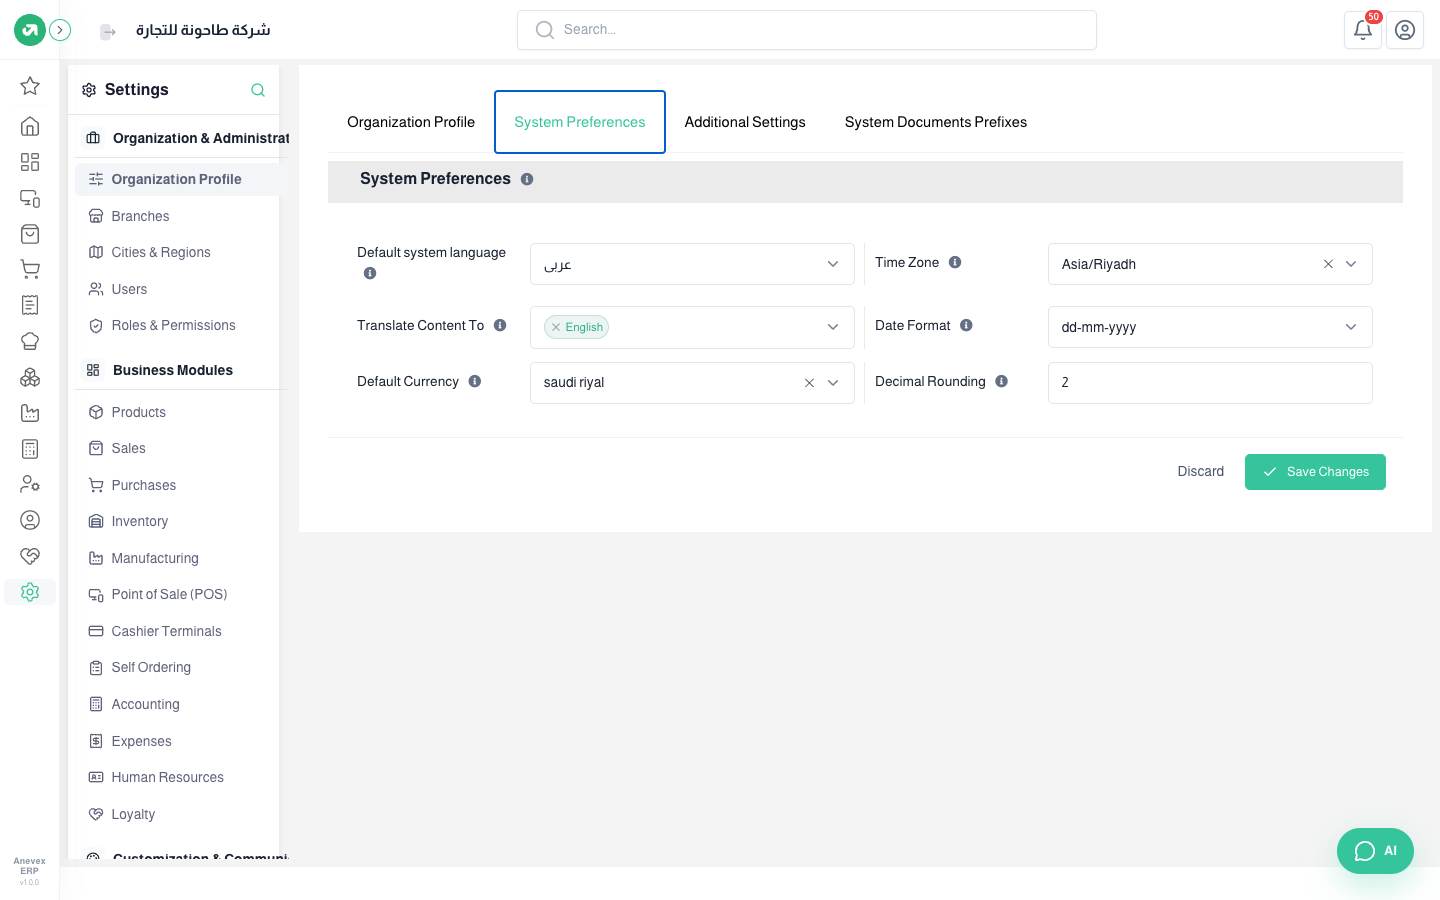The image size is (1440, 900).
Task: Clear the Asia/Riyadh time zone selection
Action: [1328, 264]
